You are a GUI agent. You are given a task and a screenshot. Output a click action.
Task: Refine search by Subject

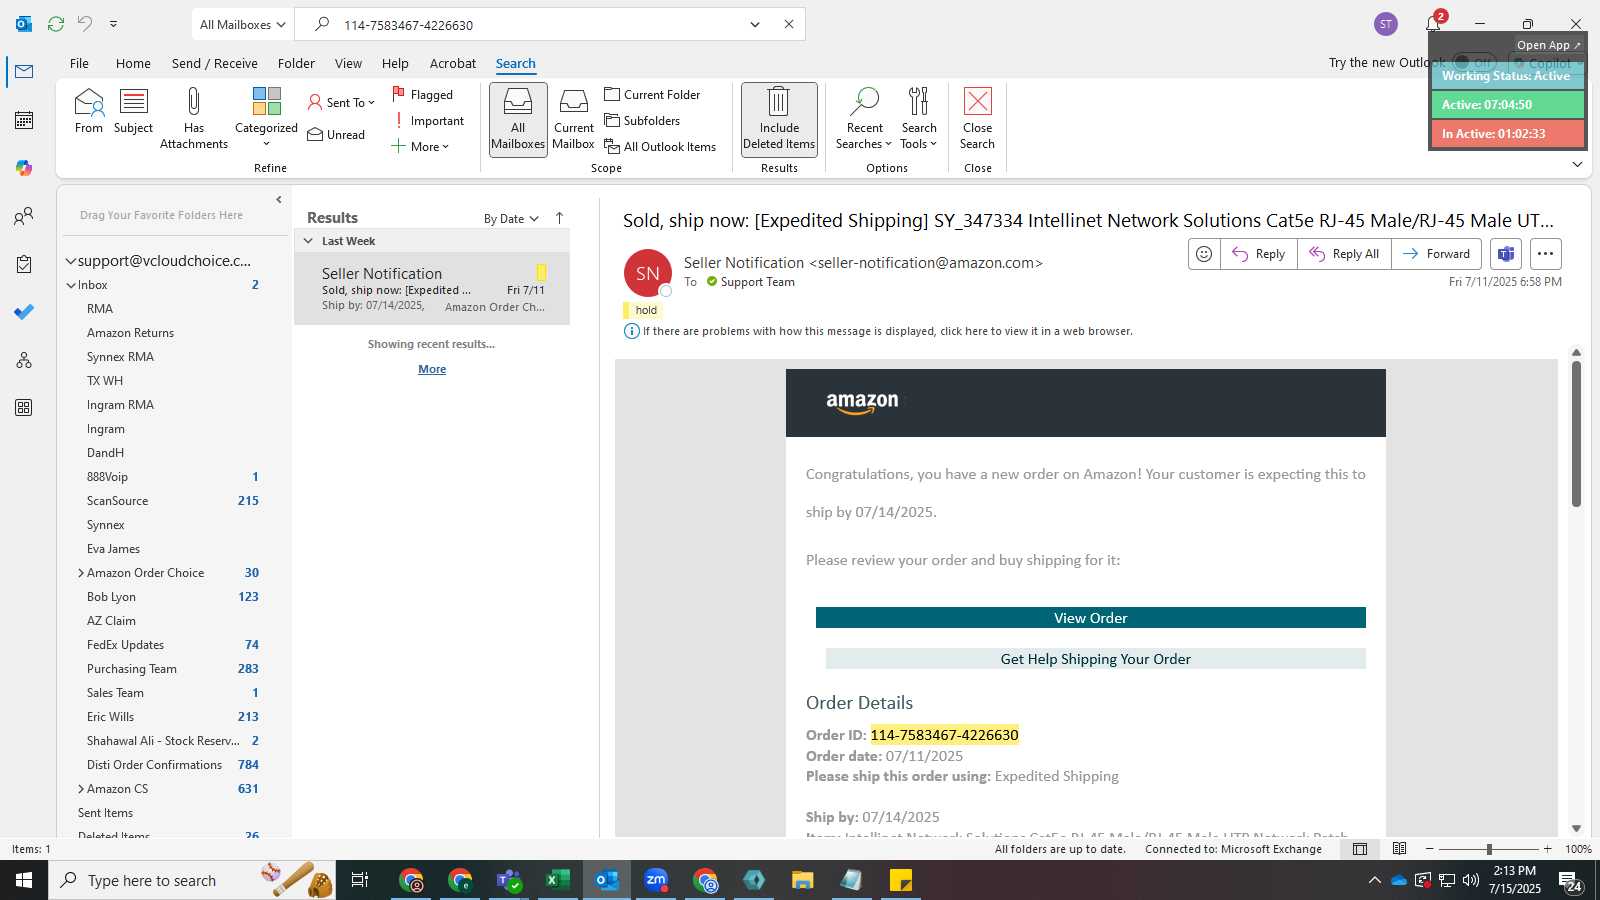133,111
